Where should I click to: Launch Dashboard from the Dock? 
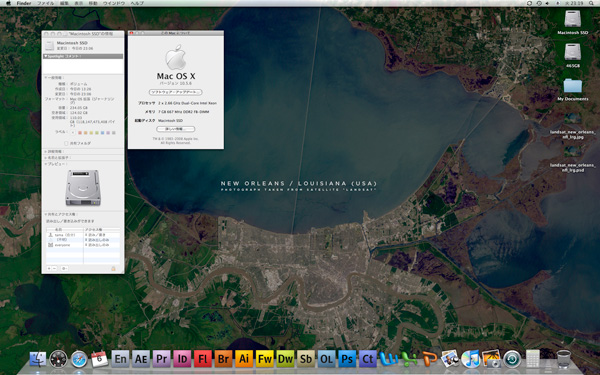pyautogui.click(x=59, y=359)
